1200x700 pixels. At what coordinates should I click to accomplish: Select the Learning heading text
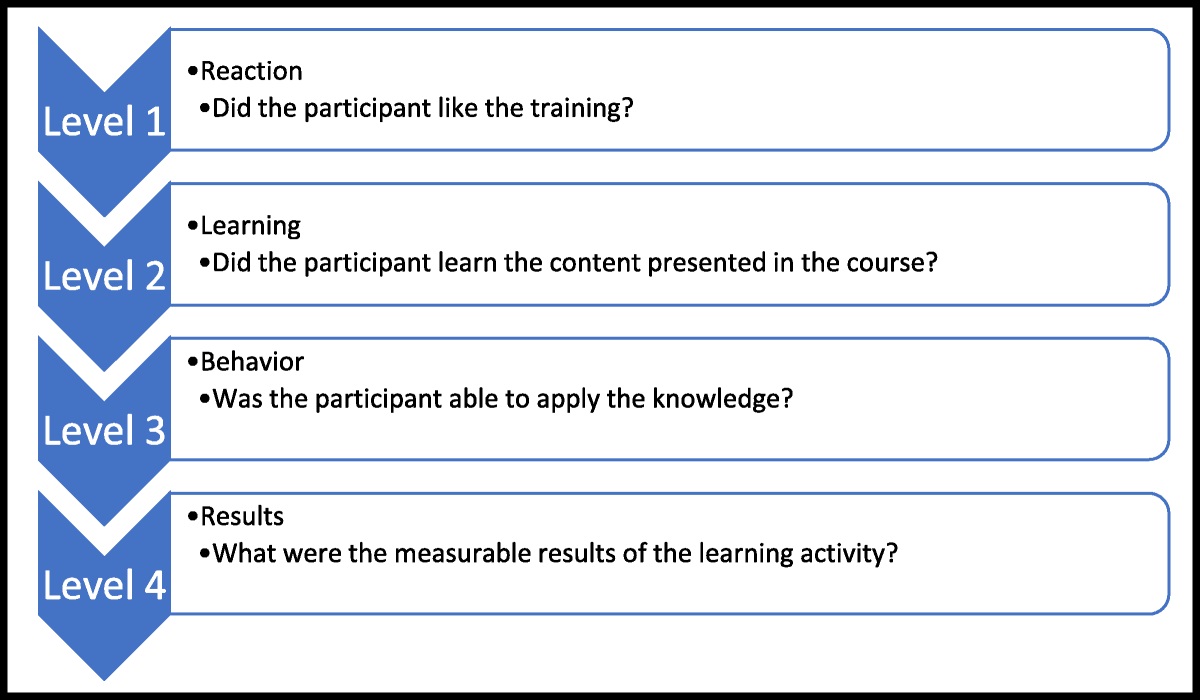pos(250,226)
